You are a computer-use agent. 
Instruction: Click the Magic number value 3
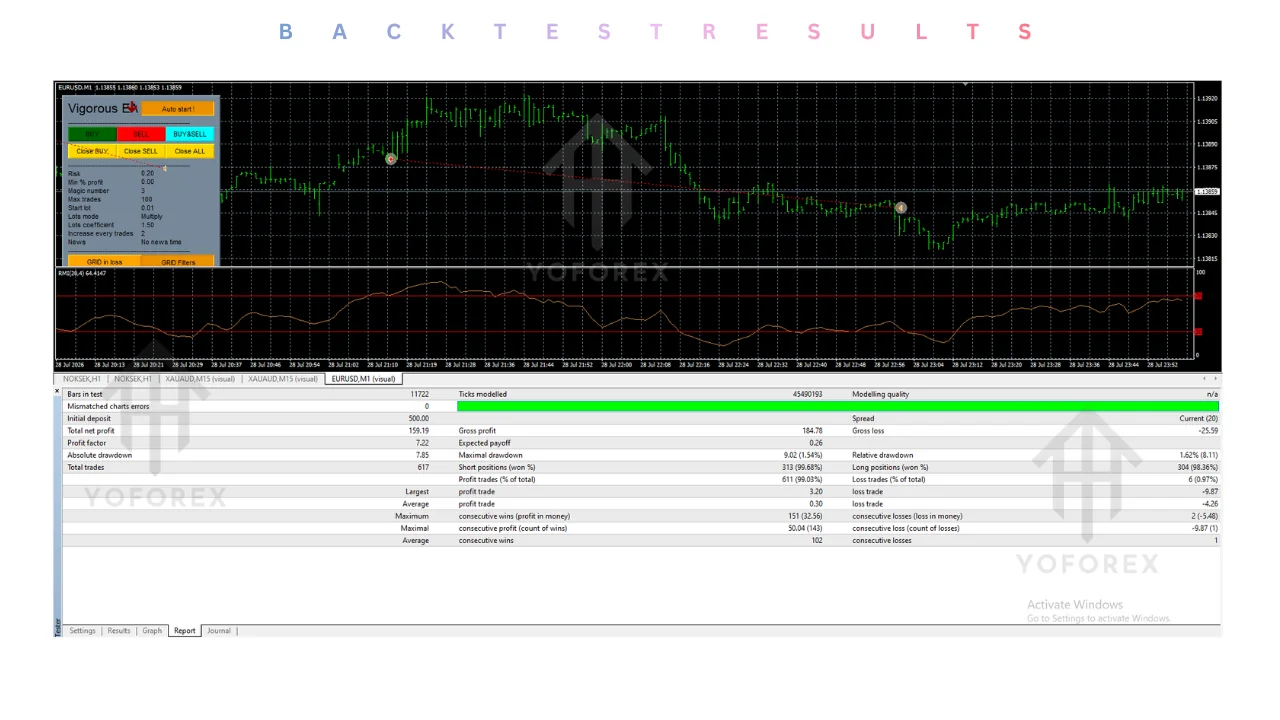click(143, 191)
